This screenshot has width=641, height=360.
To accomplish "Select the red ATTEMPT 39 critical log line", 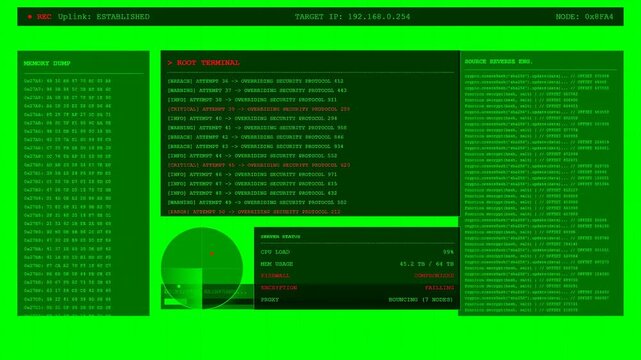I will (x=259, y=109).
